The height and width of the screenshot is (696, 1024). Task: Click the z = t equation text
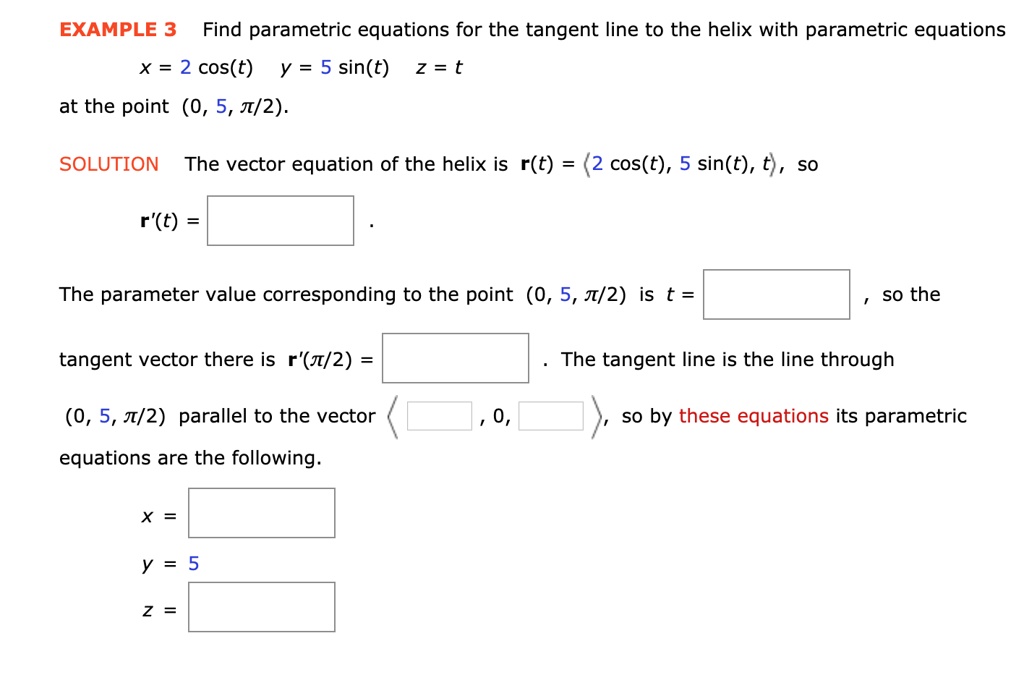pos(440,67)
